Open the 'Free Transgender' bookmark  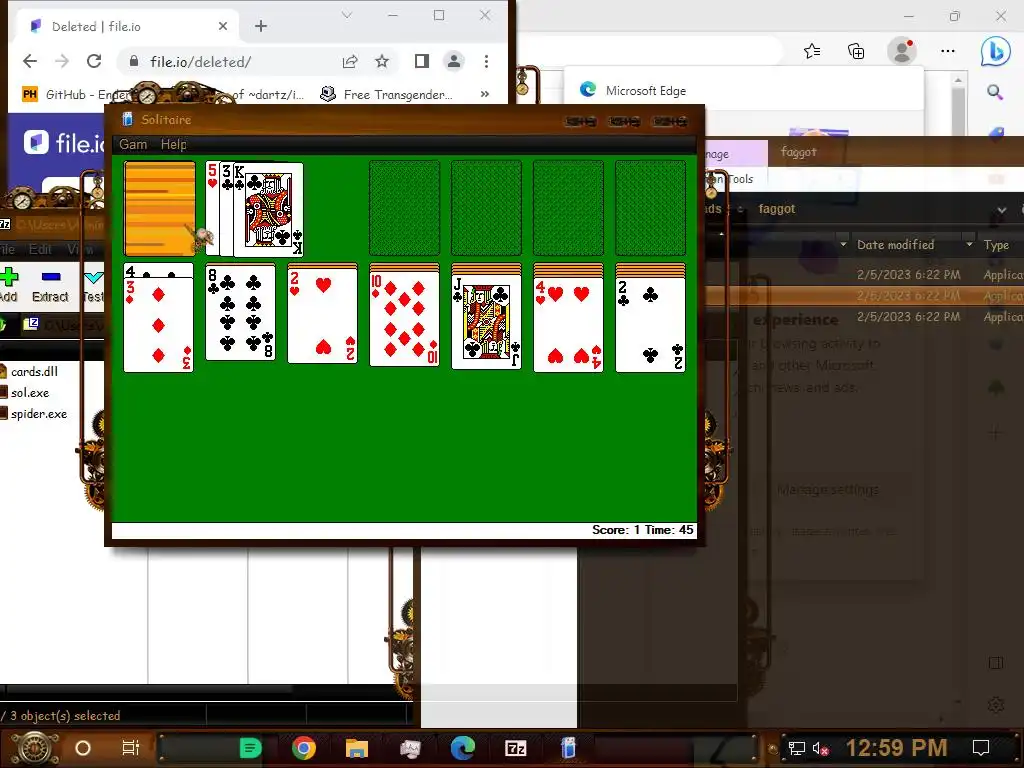[387, 95]
